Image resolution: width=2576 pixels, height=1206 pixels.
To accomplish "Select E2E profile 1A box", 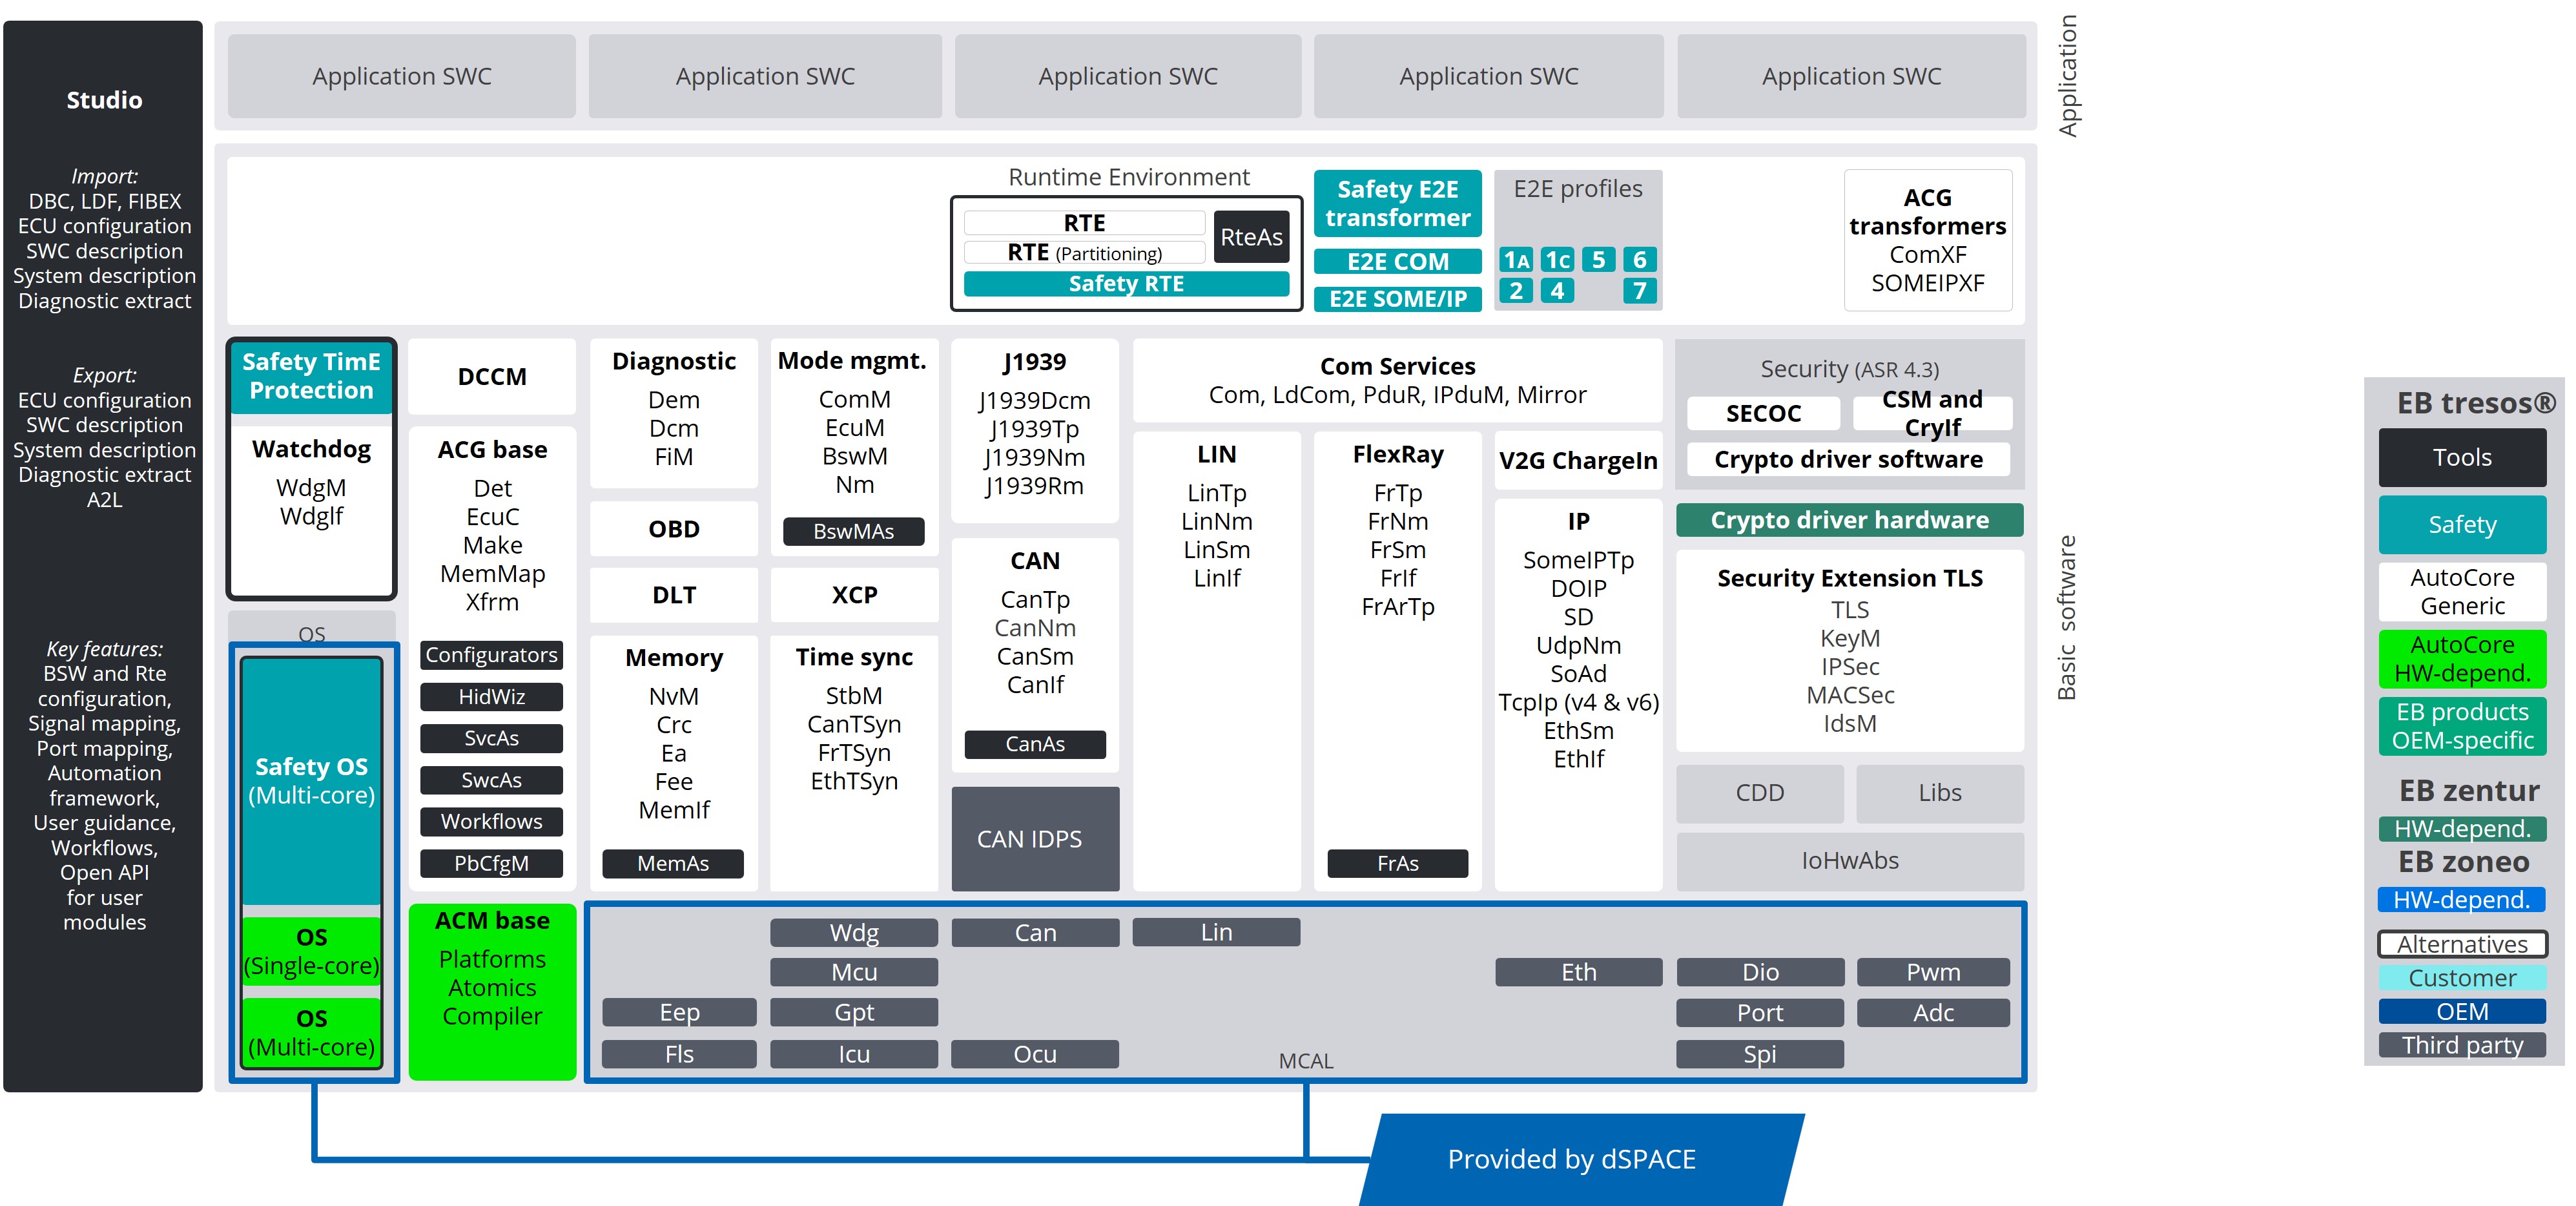I will coord(1516,260).
